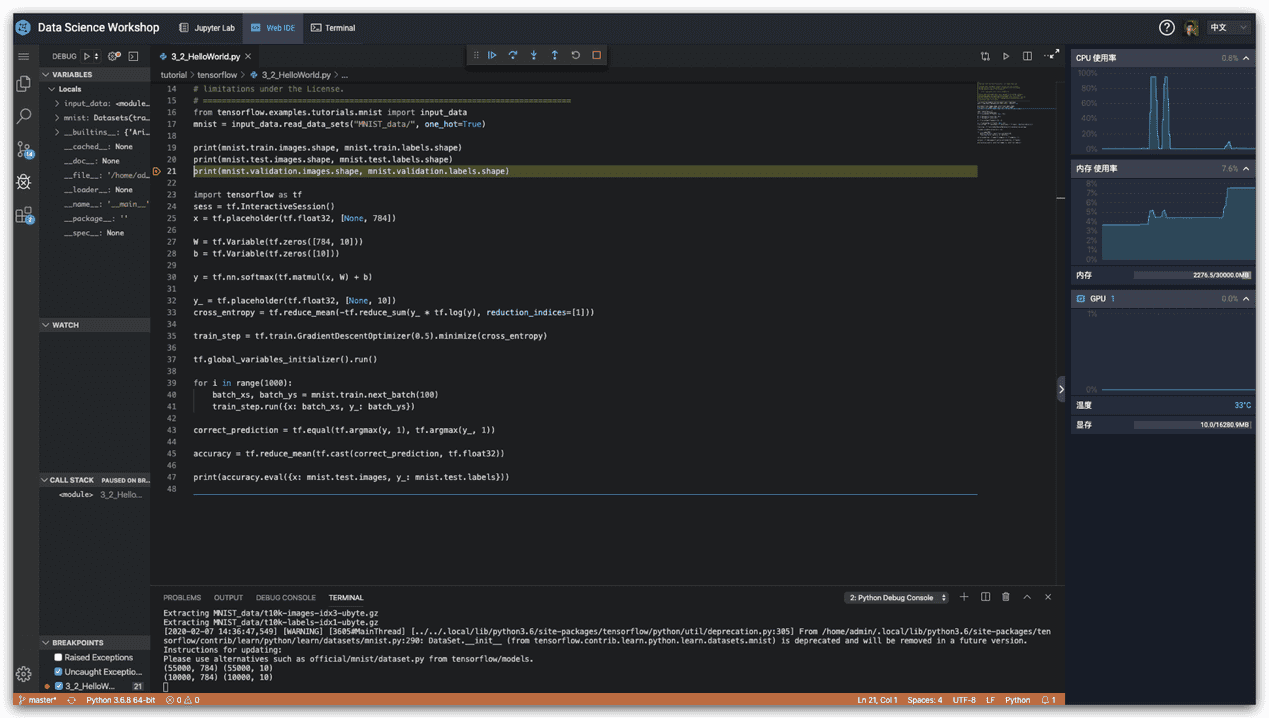Collapse the right monitoring sidebar with the arrow
Screen dimensions: 1269x718
tap(1061, 390)
